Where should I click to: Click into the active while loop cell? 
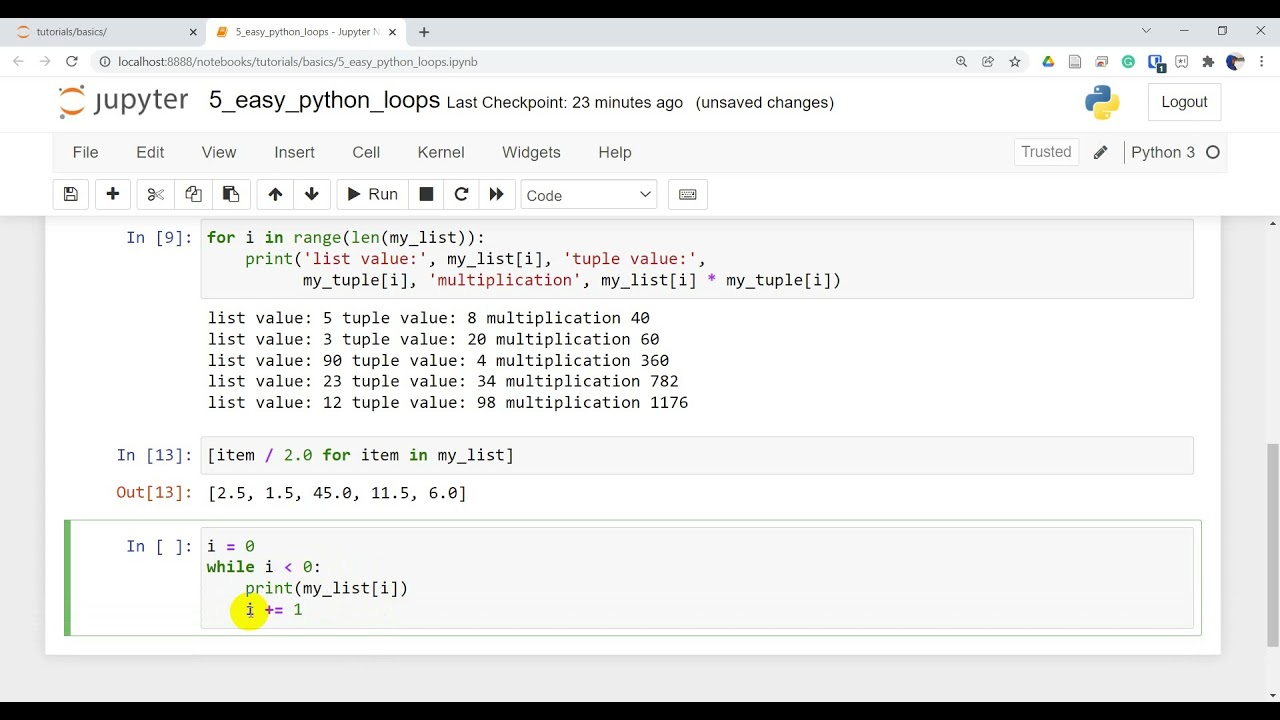[x=697, y=578]
